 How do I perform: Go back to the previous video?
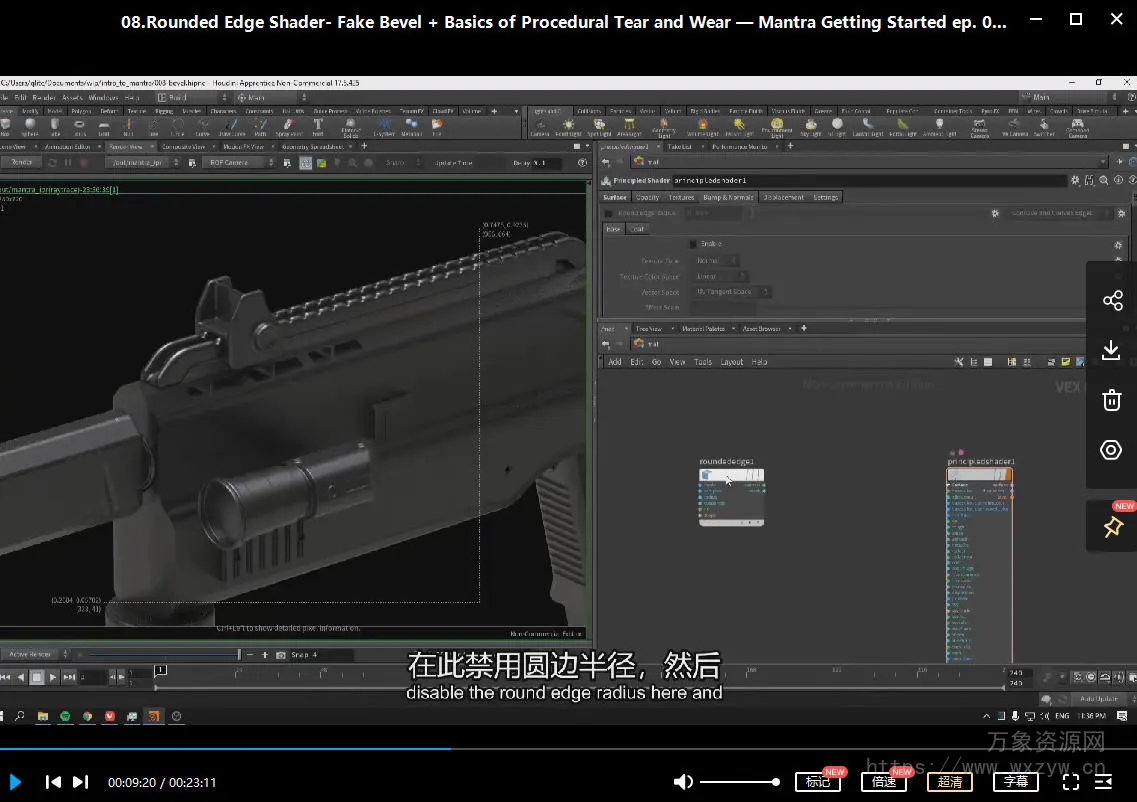coord(54,782)
